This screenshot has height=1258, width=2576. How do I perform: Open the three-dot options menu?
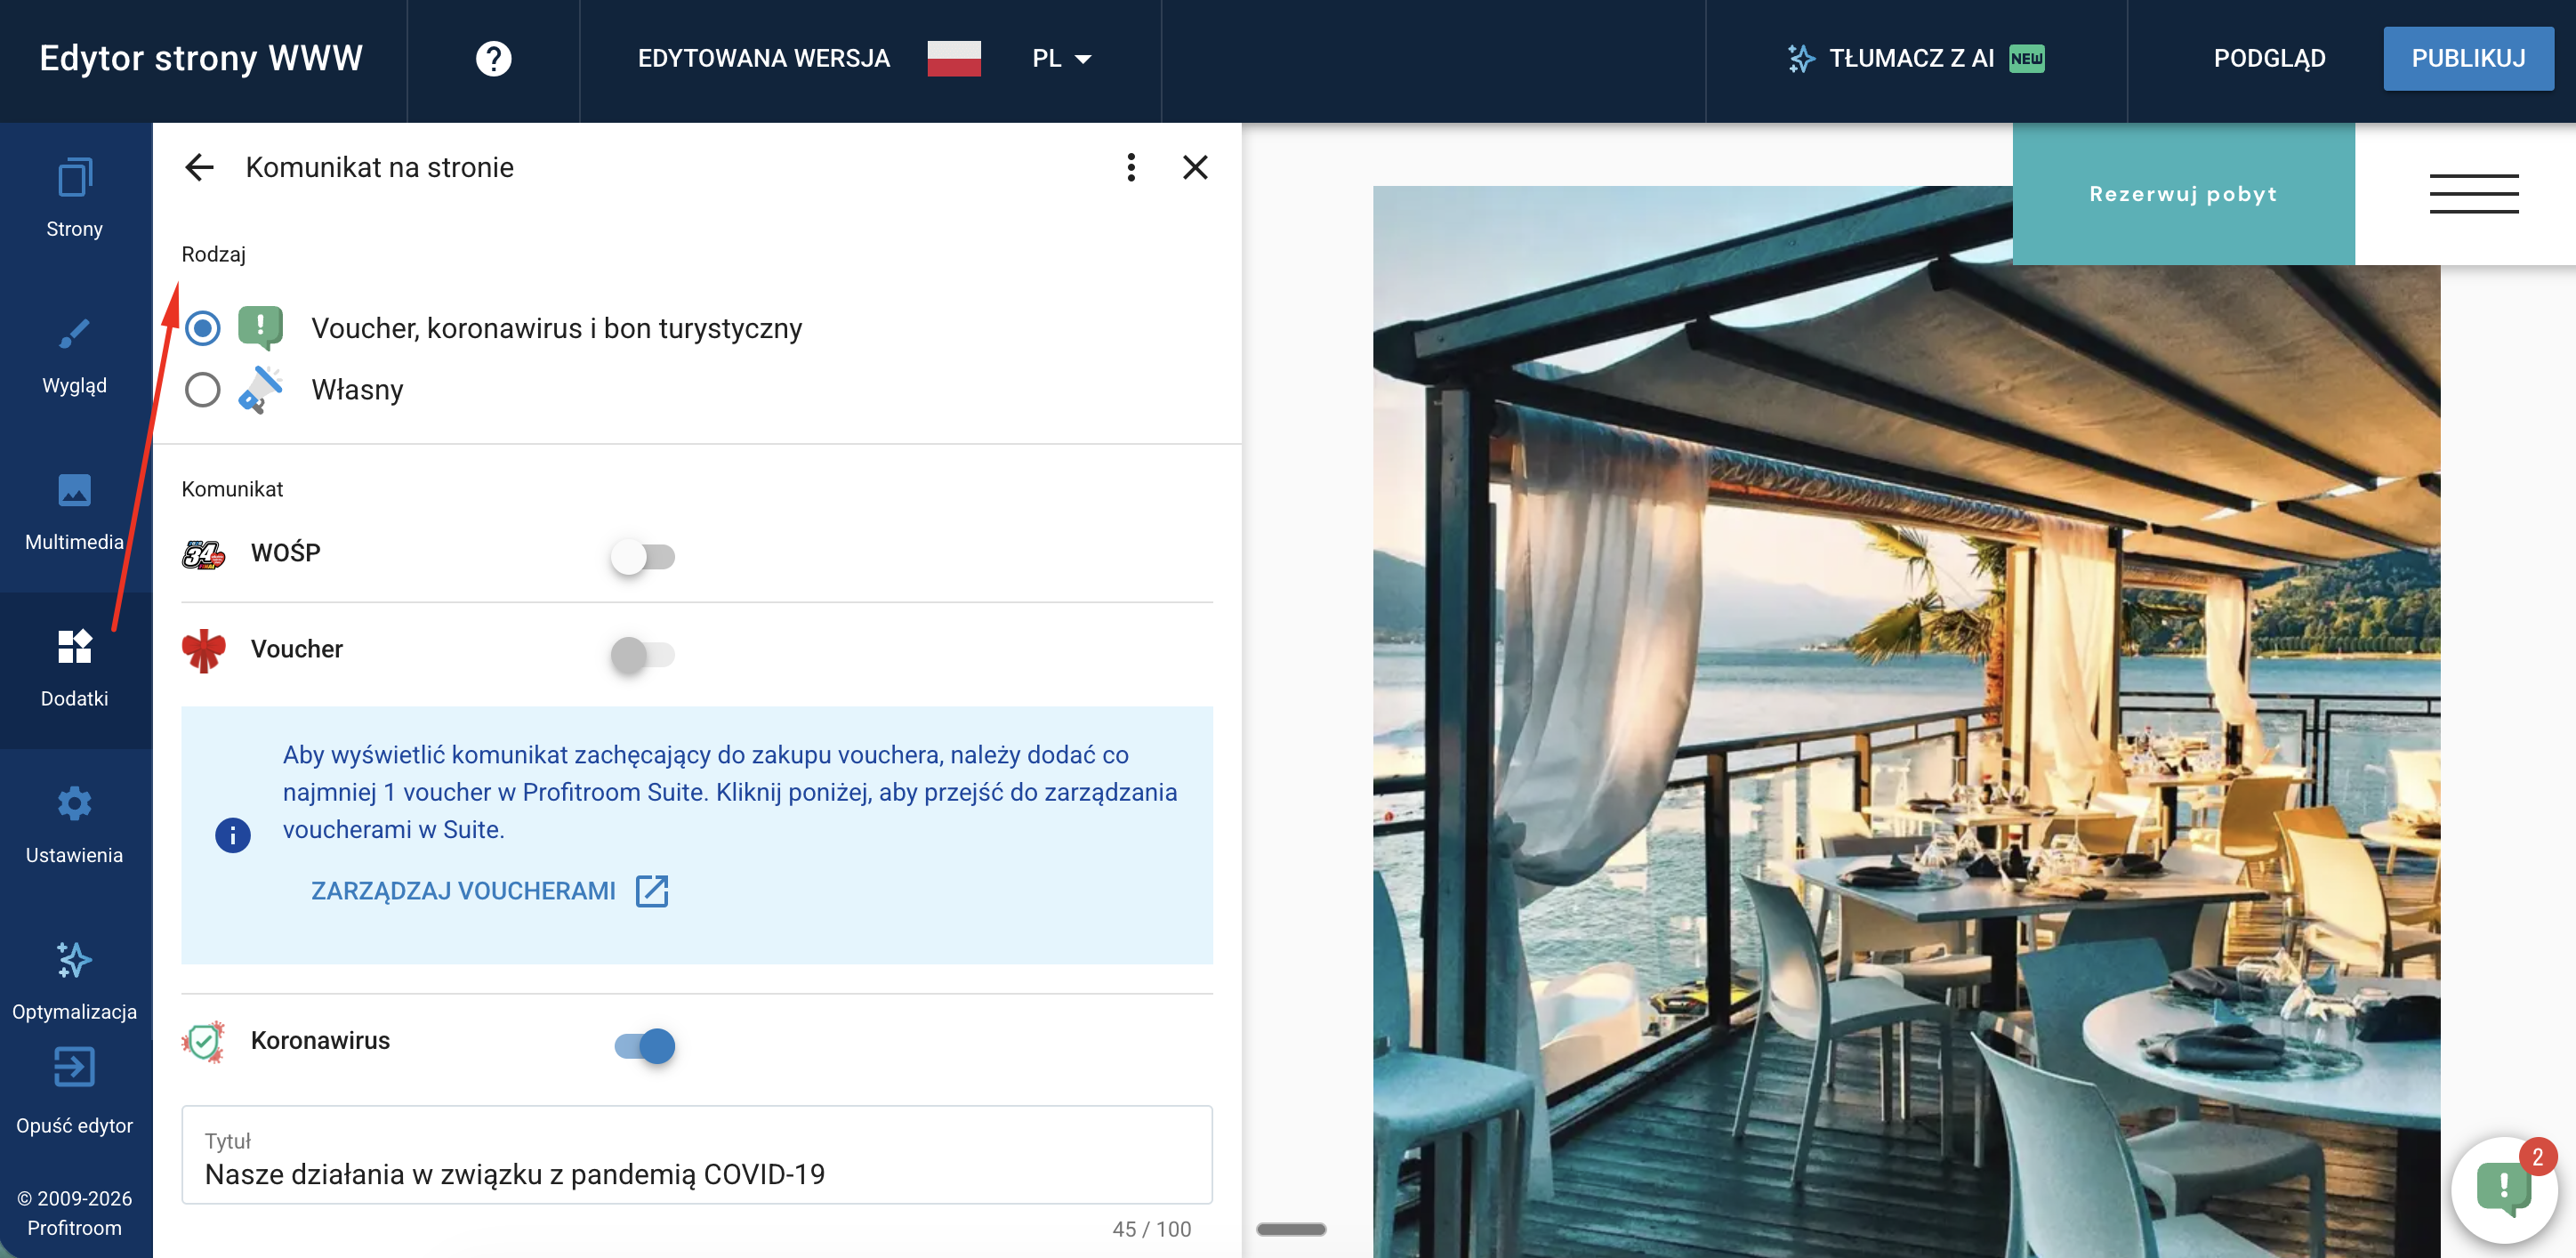pos(1131,167)
